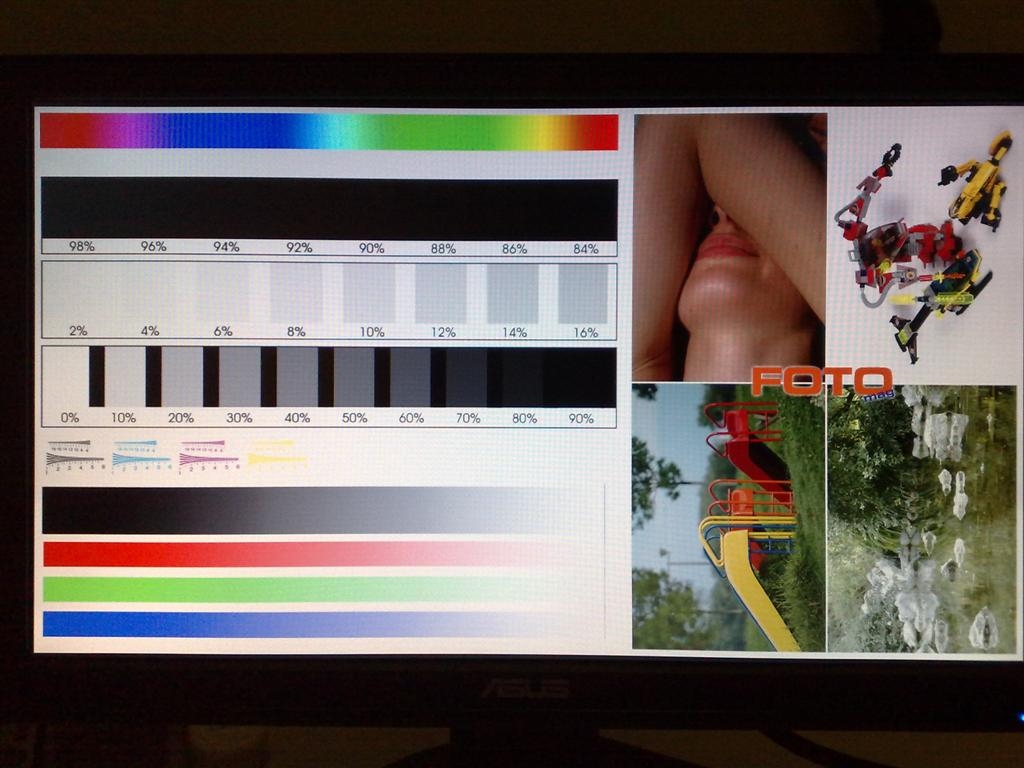Click the red gradient bar
1024x768 pixels.
[x=300, y=554]
